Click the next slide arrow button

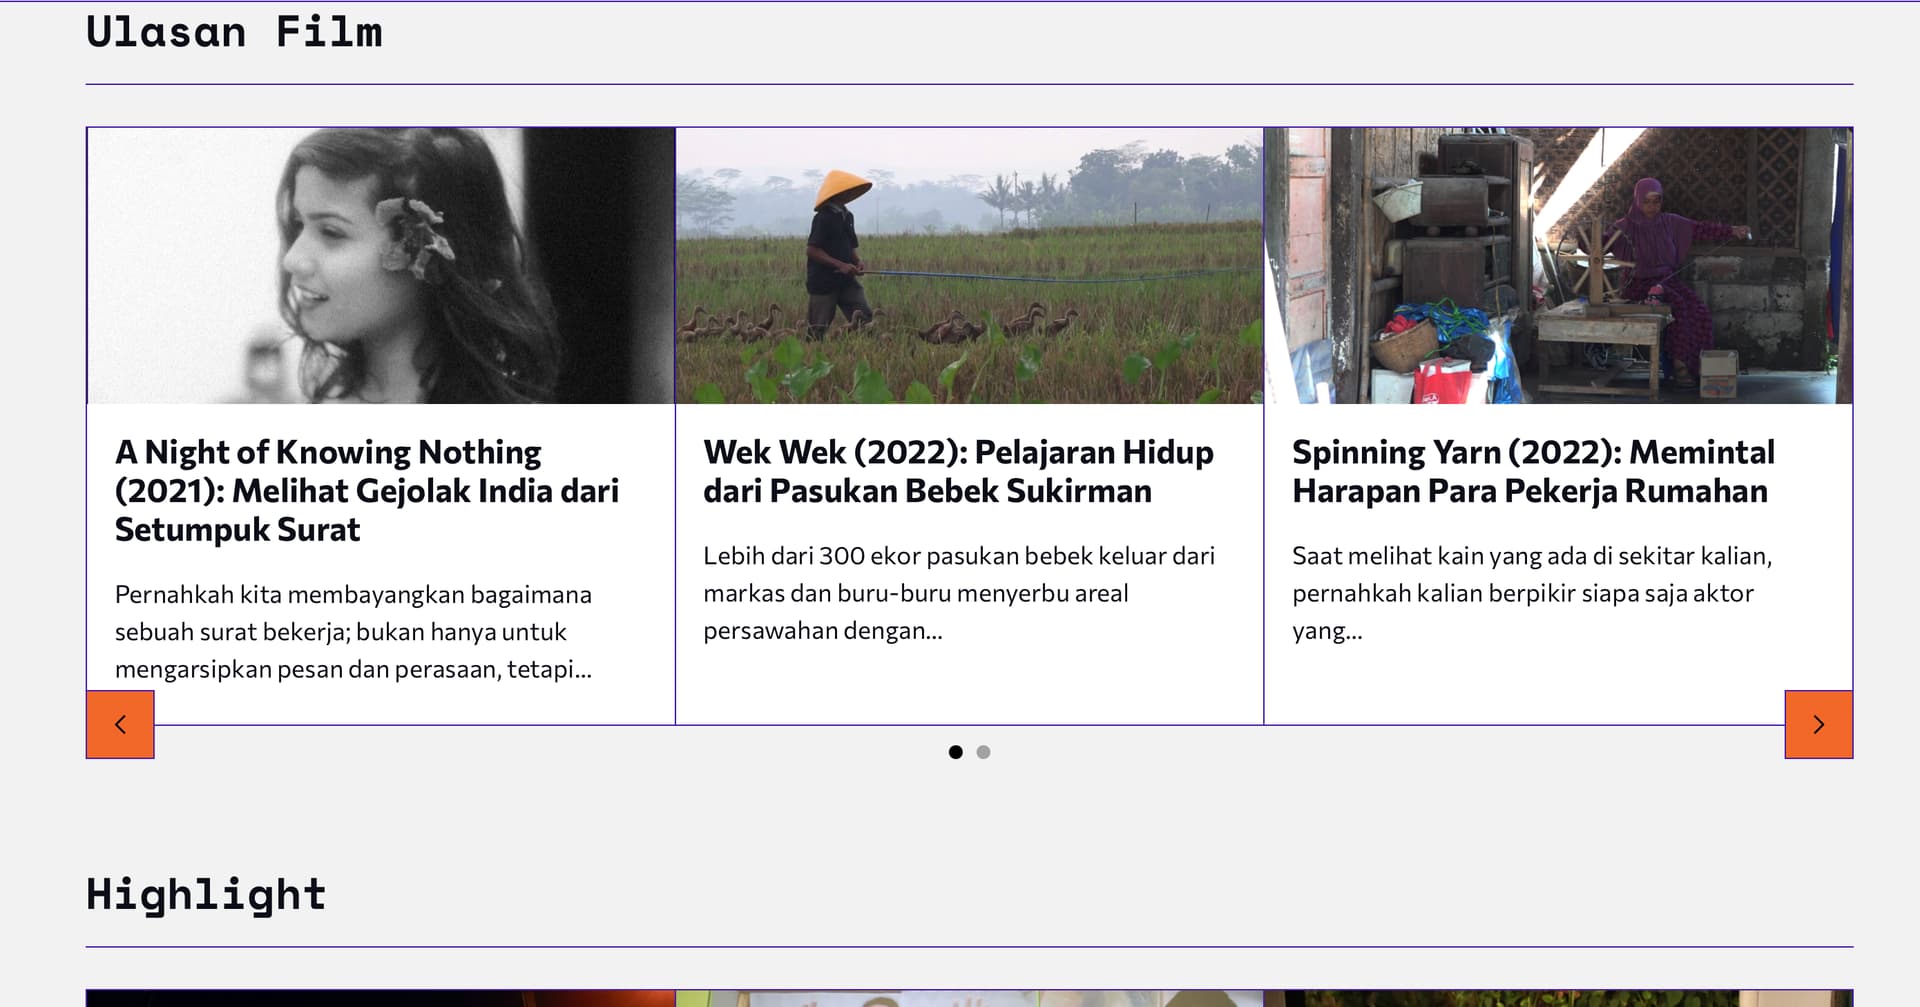coord(1818,724)
